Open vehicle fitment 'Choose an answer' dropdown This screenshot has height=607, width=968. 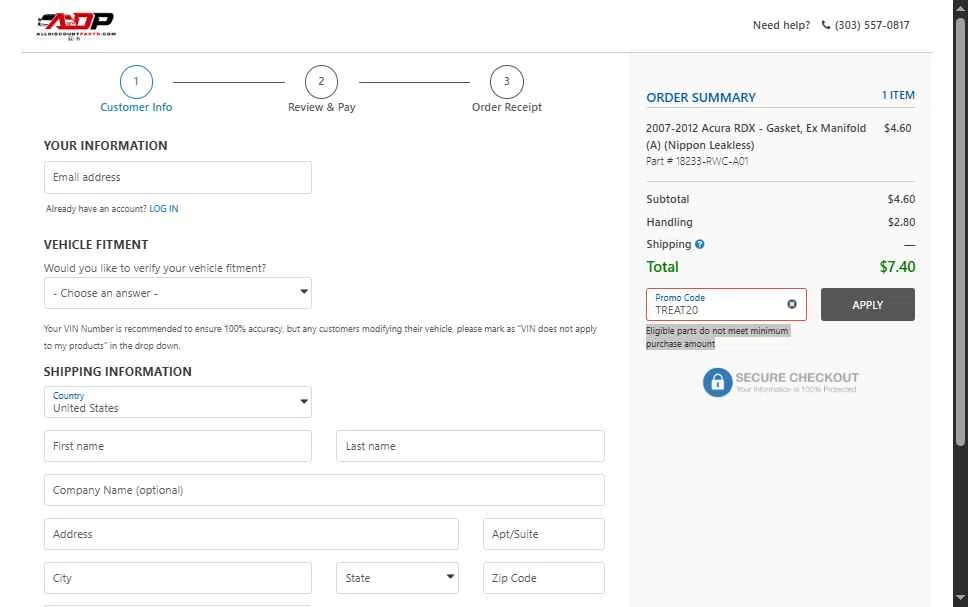(178, 293)
